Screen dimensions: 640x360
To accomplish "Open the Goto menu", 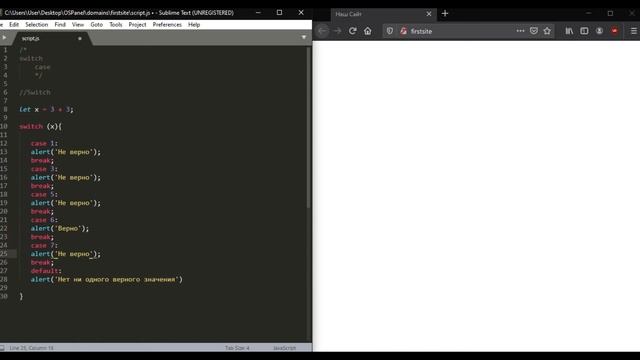I will (x=96, y=24).
